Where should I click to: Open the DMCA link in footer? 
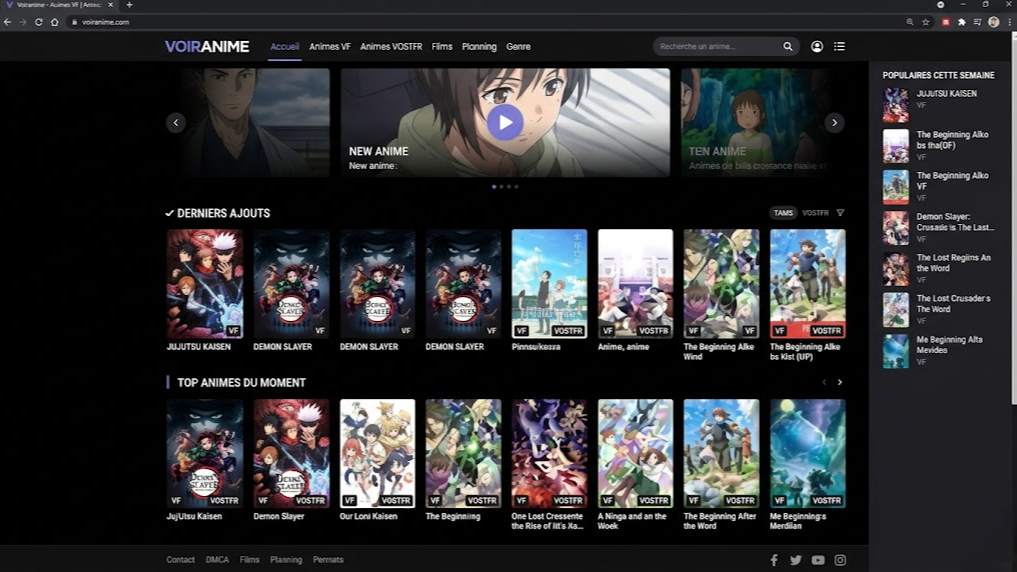[x=217, y=560]
